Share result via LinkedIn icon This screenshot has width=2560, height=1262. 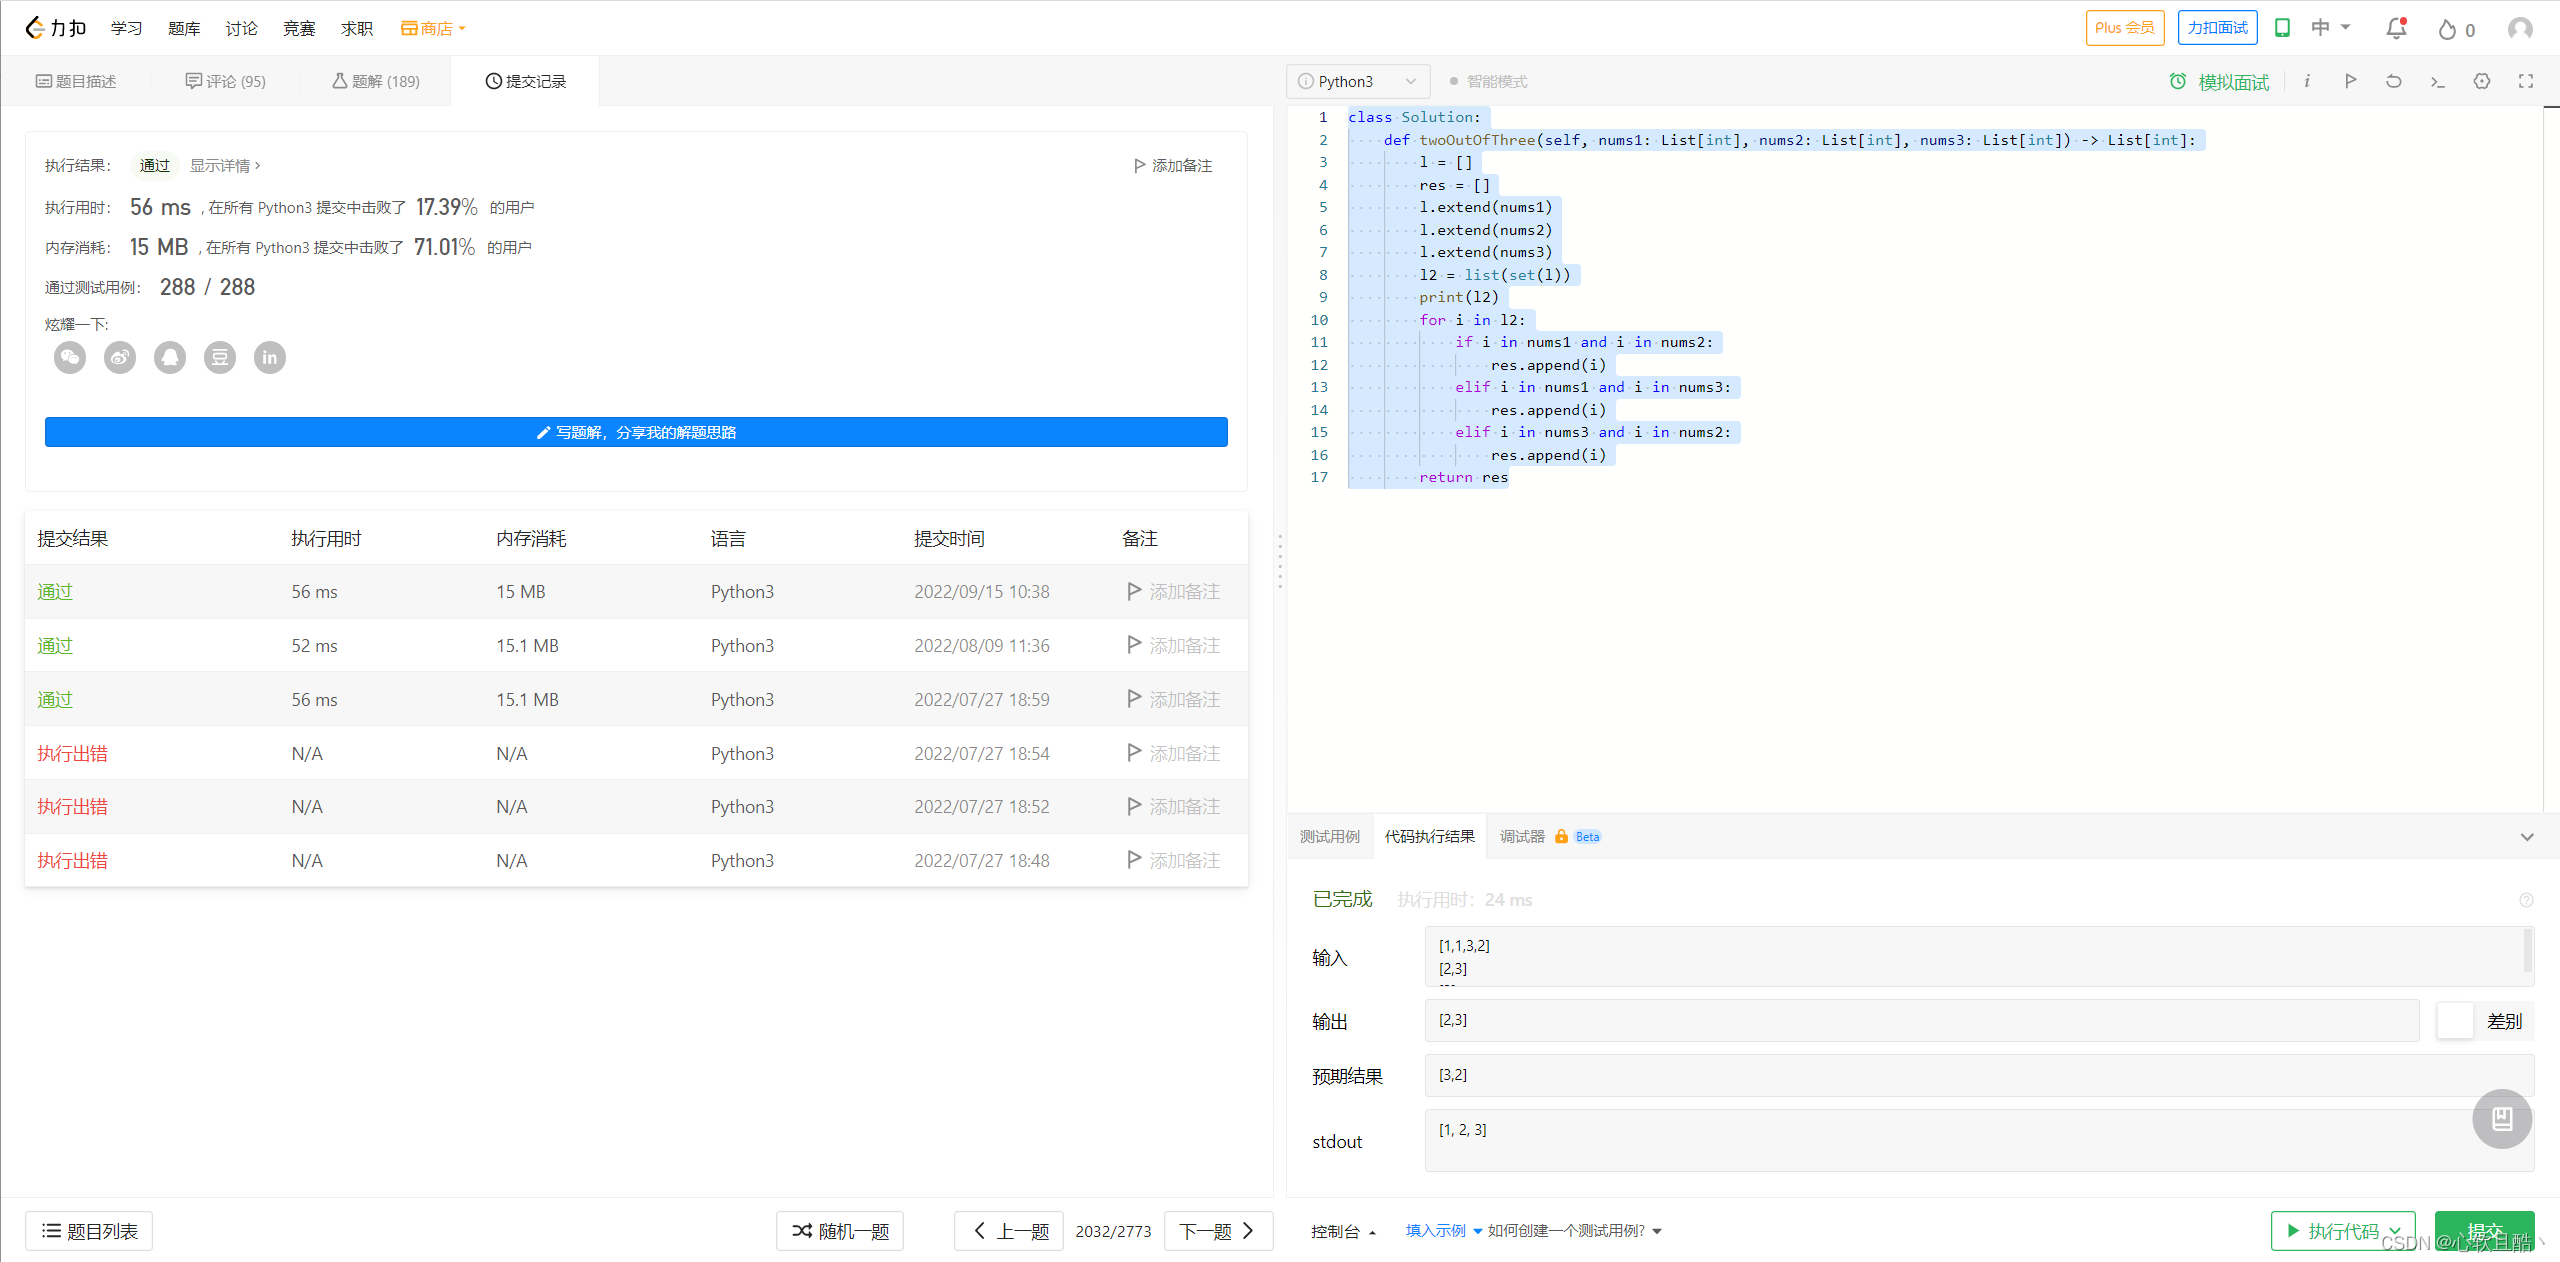click(270, 357)
